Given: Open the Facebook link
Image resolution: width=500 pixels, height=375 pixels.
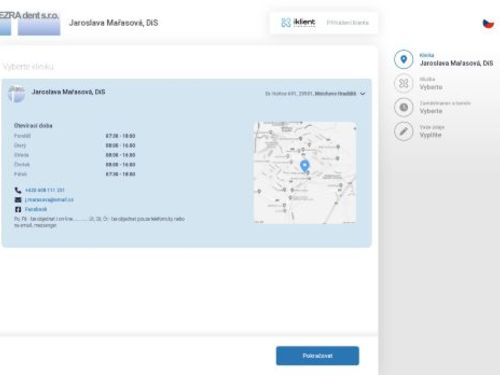Looking at the screenshot, I should click(x=36, y=209).
